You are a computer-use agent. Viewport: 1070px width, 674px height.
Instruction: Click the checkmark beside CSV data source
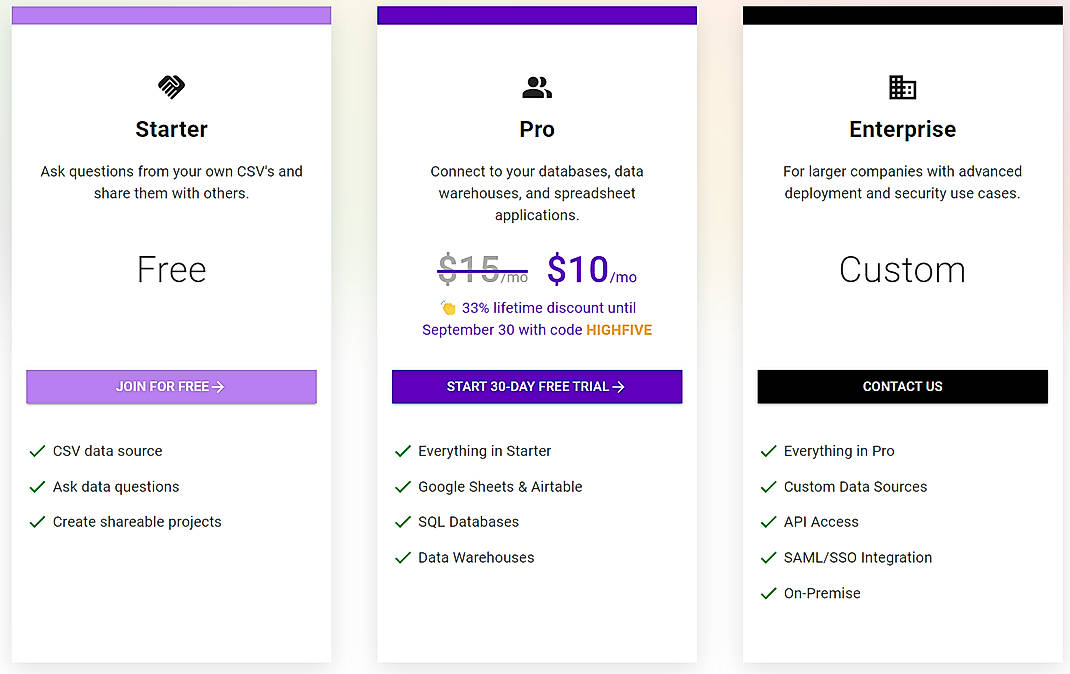pyautogui.click(x=38, y=451)
